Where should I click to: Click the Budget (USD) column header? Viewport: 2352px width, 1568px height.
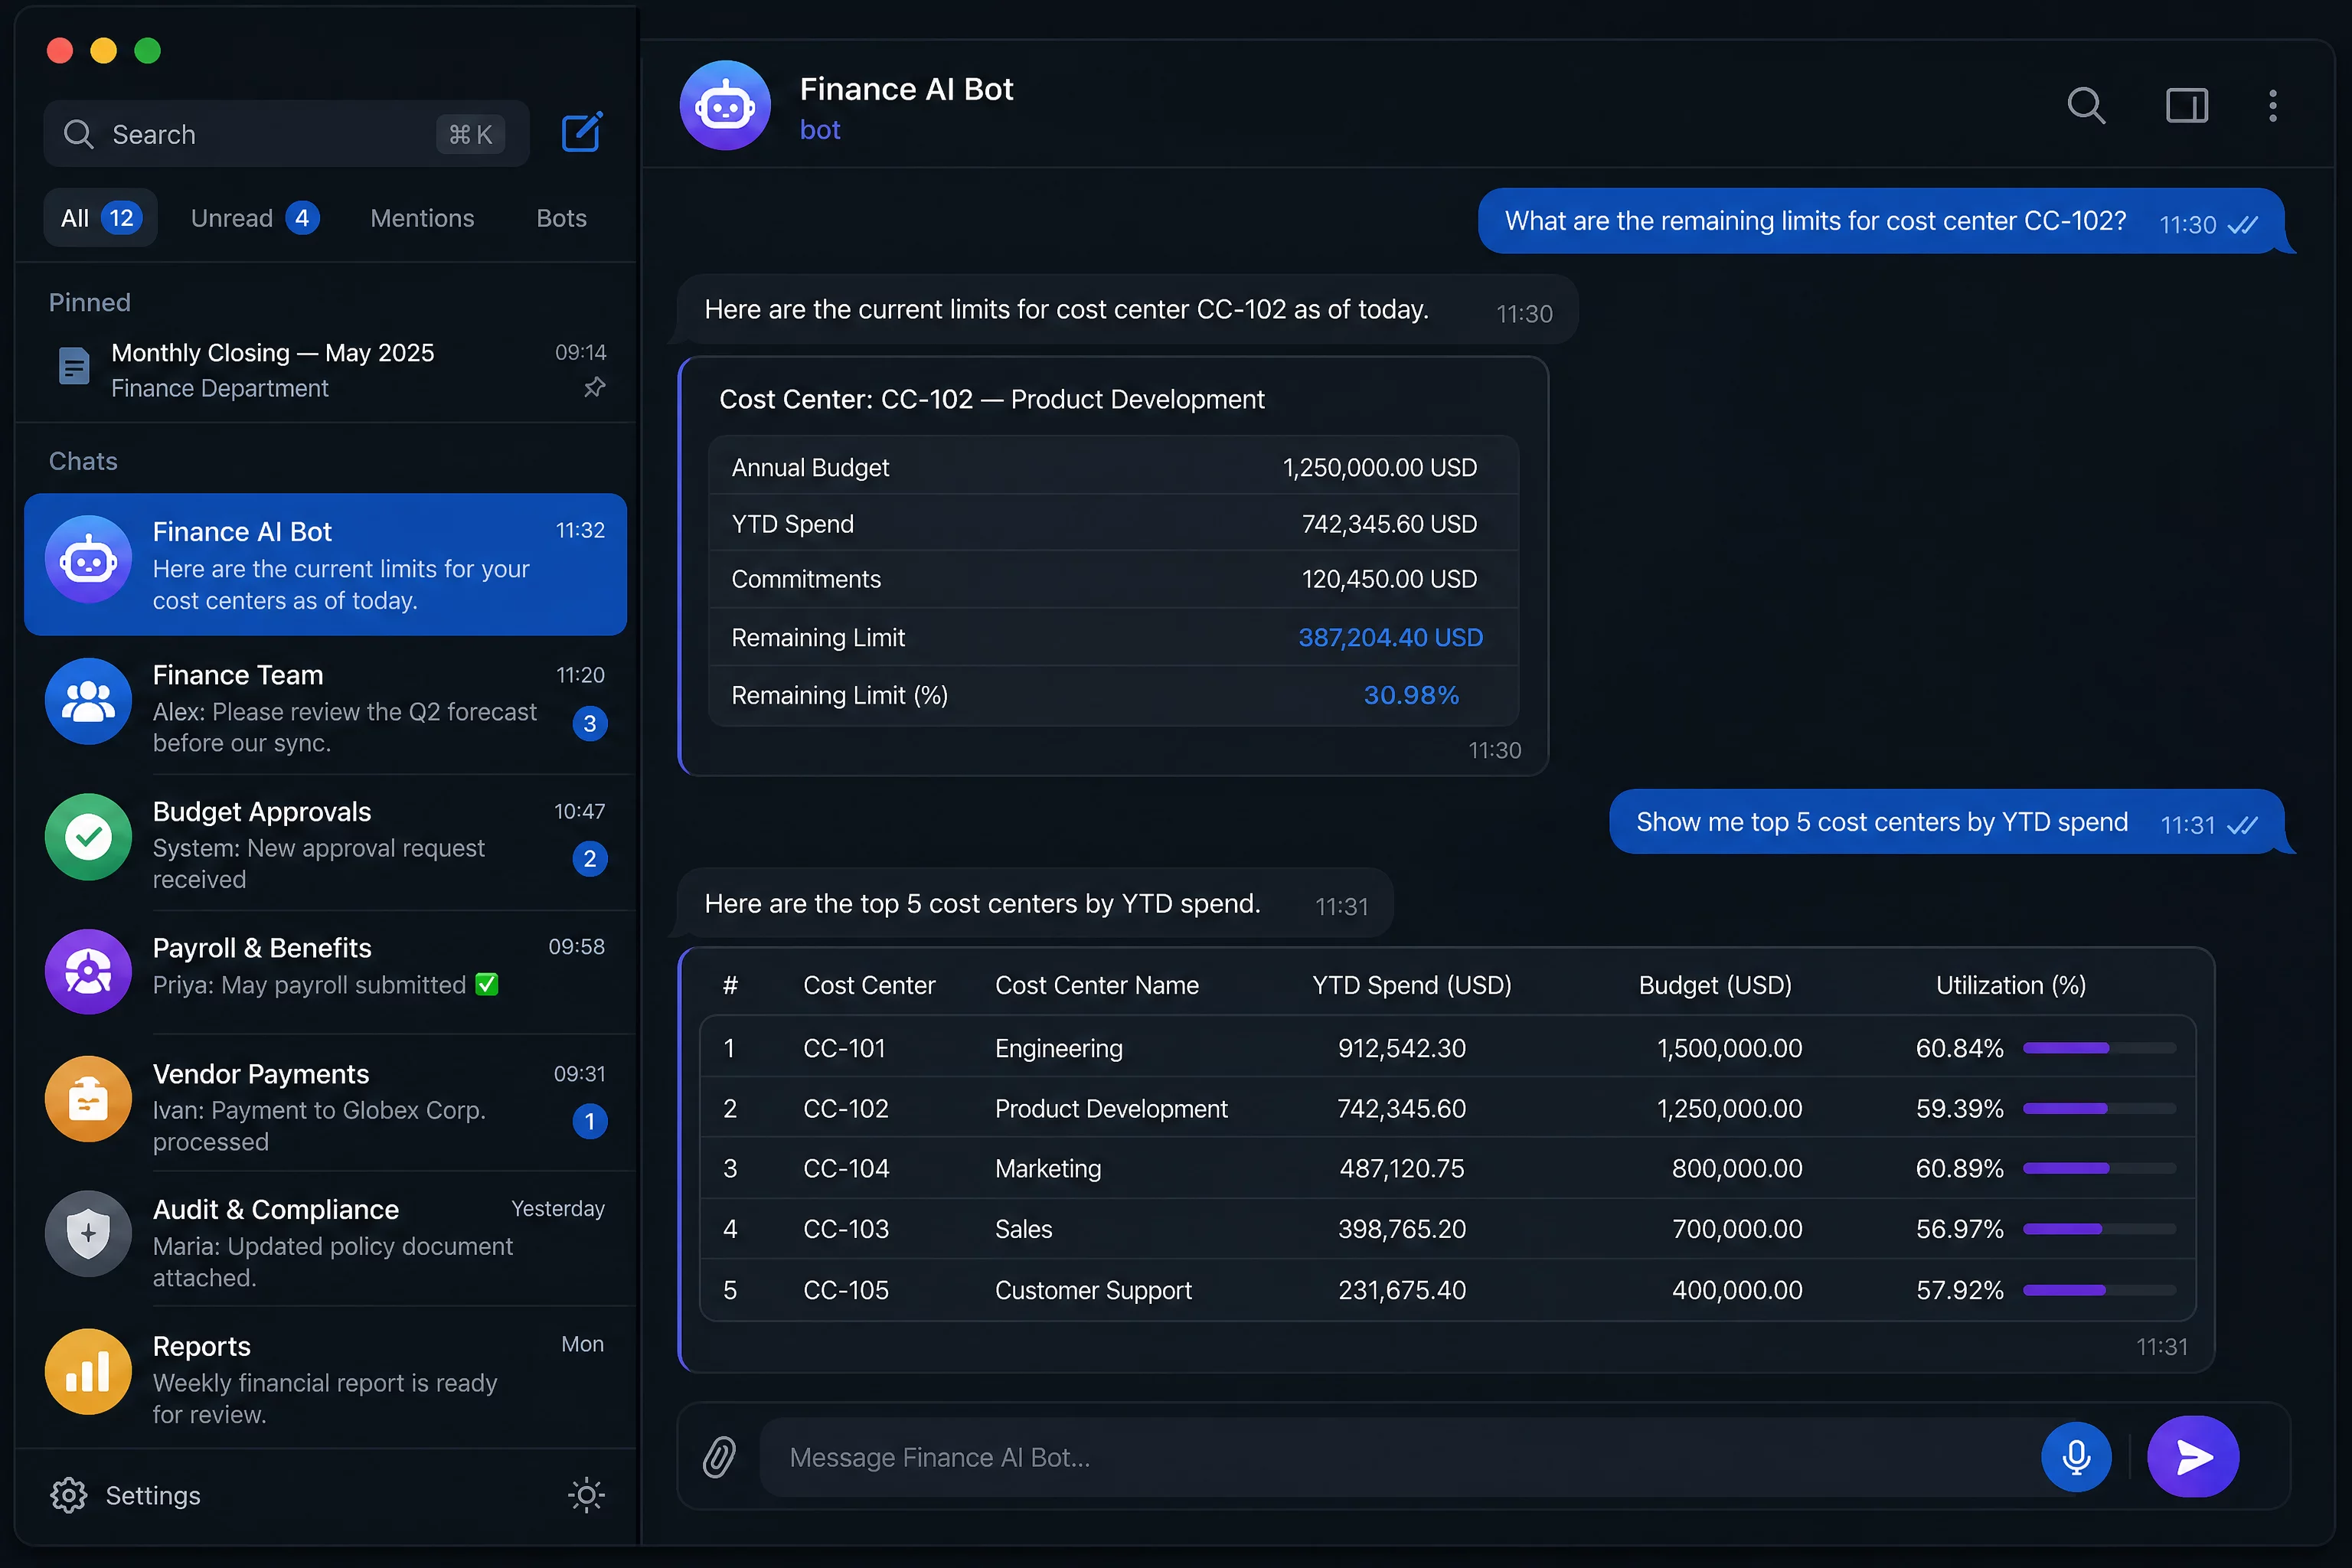pos(1715,985)
